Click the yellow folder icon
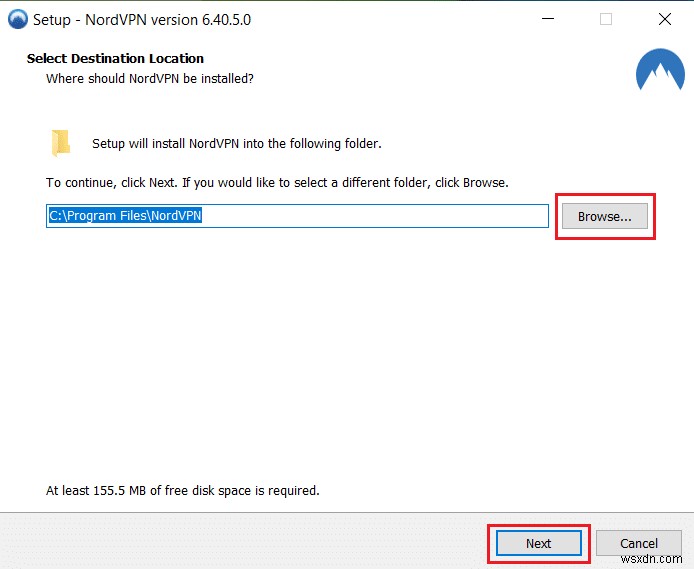The height and width of the screenshot is (569, 694). tap(61, 143)
